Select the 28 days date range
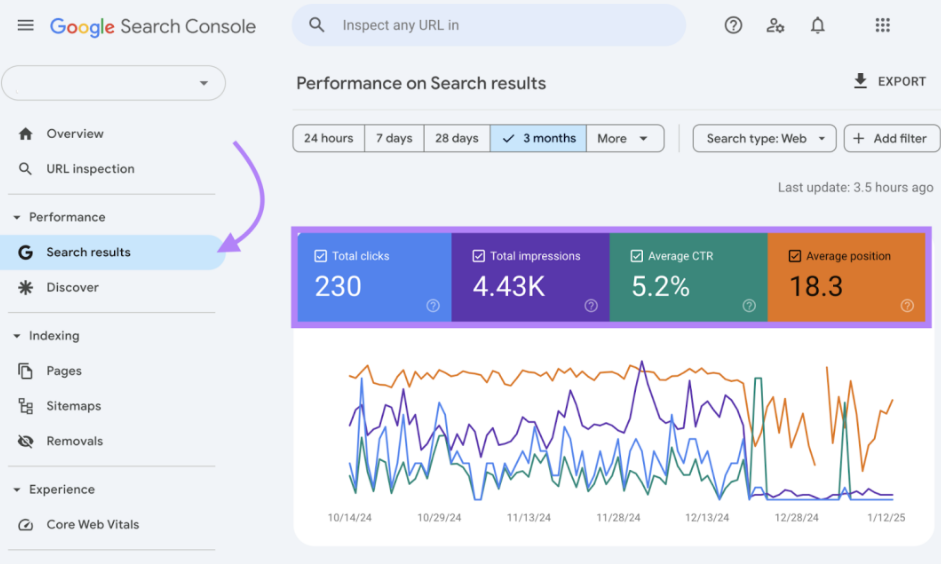This screenshot has width=941, height=583. point(456,139)
